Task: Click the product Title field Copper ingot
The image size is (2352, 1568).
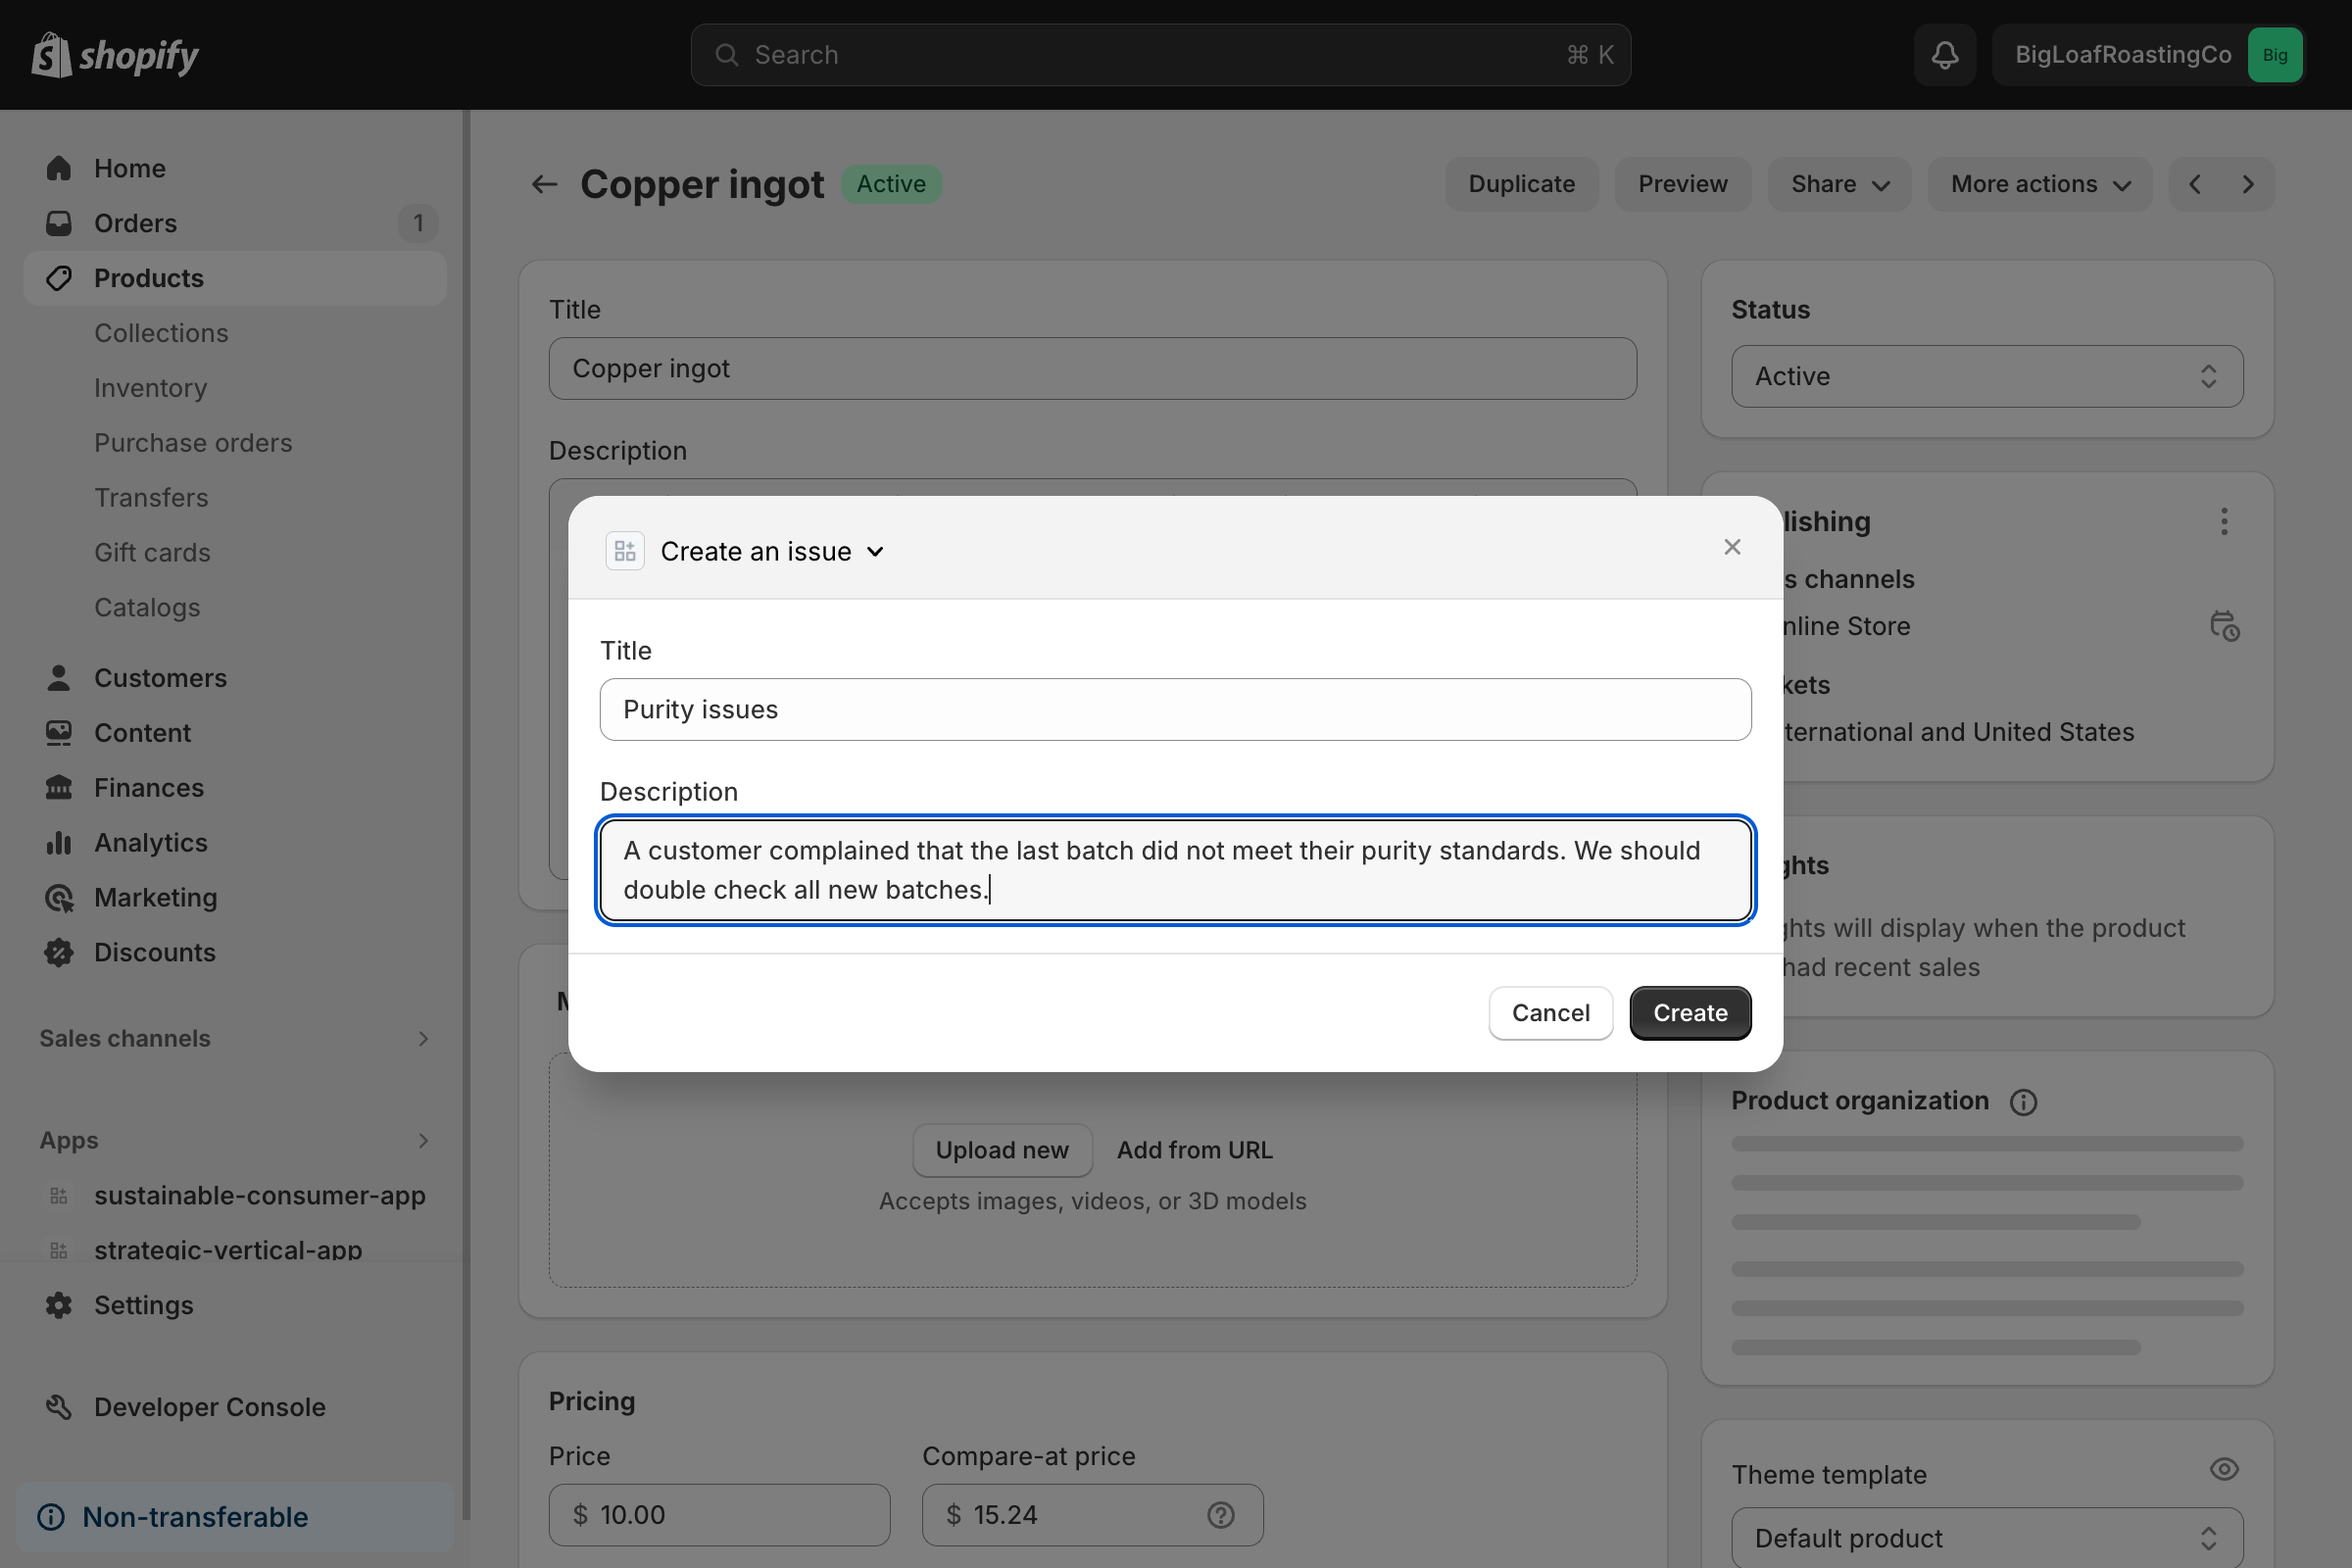Action: pyautogui.click(x=1092, y=368)
